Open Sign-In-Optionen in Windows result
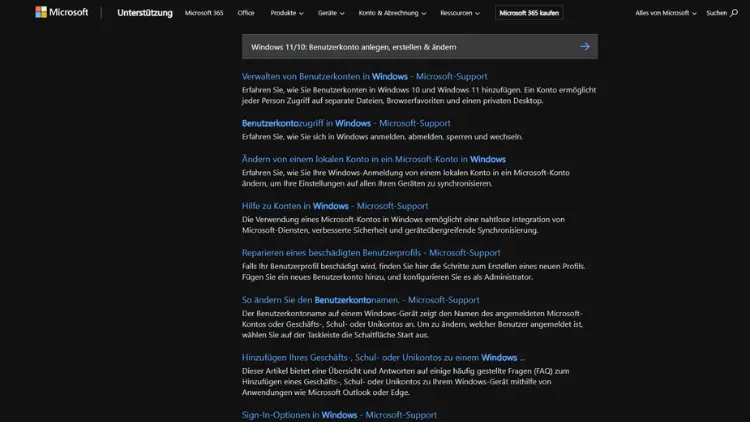This screenshot has height=422, width=750. tap(339, 415)
